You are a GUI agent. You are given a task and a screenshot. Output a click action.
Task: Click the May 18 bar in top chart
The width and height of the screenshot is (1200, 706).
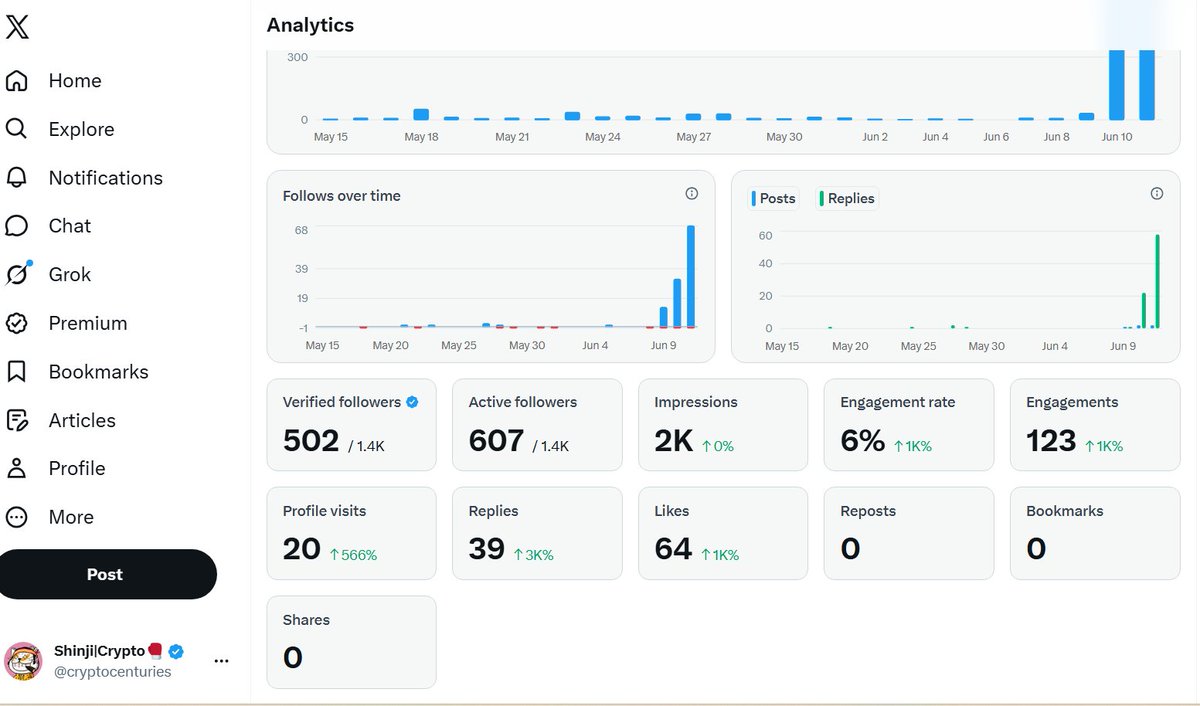click(421, 115)
